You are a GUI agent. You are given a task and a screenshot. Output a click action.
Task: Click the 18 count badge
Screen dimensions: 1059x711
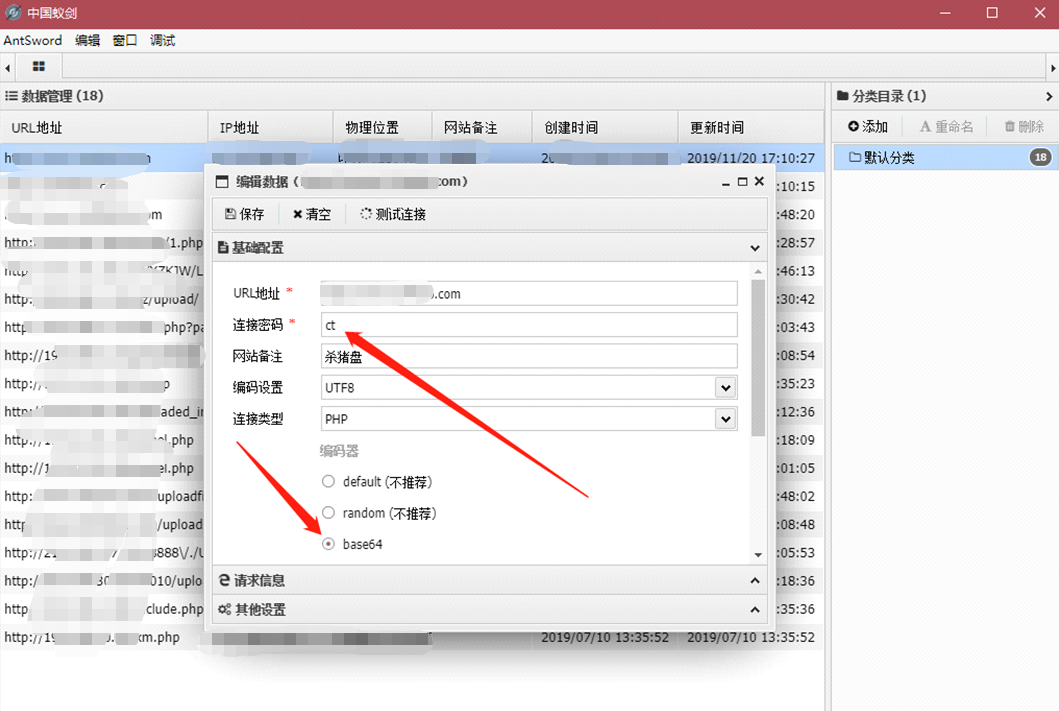pos(1041,157)
